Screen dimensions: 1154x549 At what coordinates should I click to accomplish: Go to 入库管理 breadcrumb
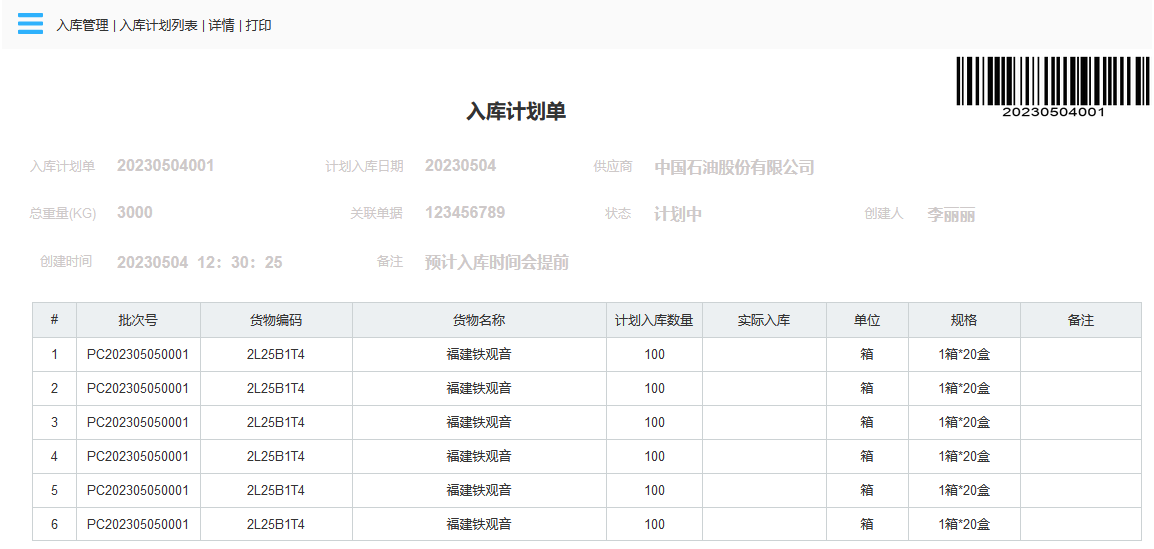(x=82, y=26)
